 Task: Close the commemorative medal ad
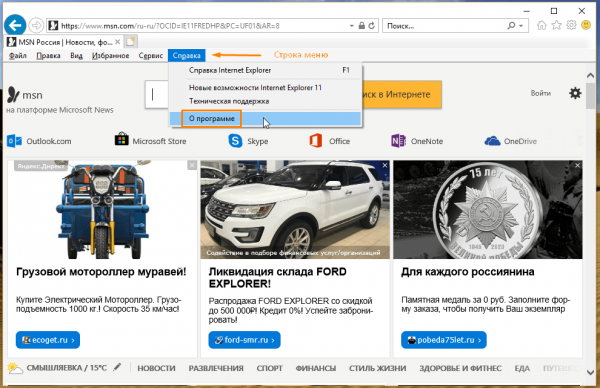click(x=577, y=165)
